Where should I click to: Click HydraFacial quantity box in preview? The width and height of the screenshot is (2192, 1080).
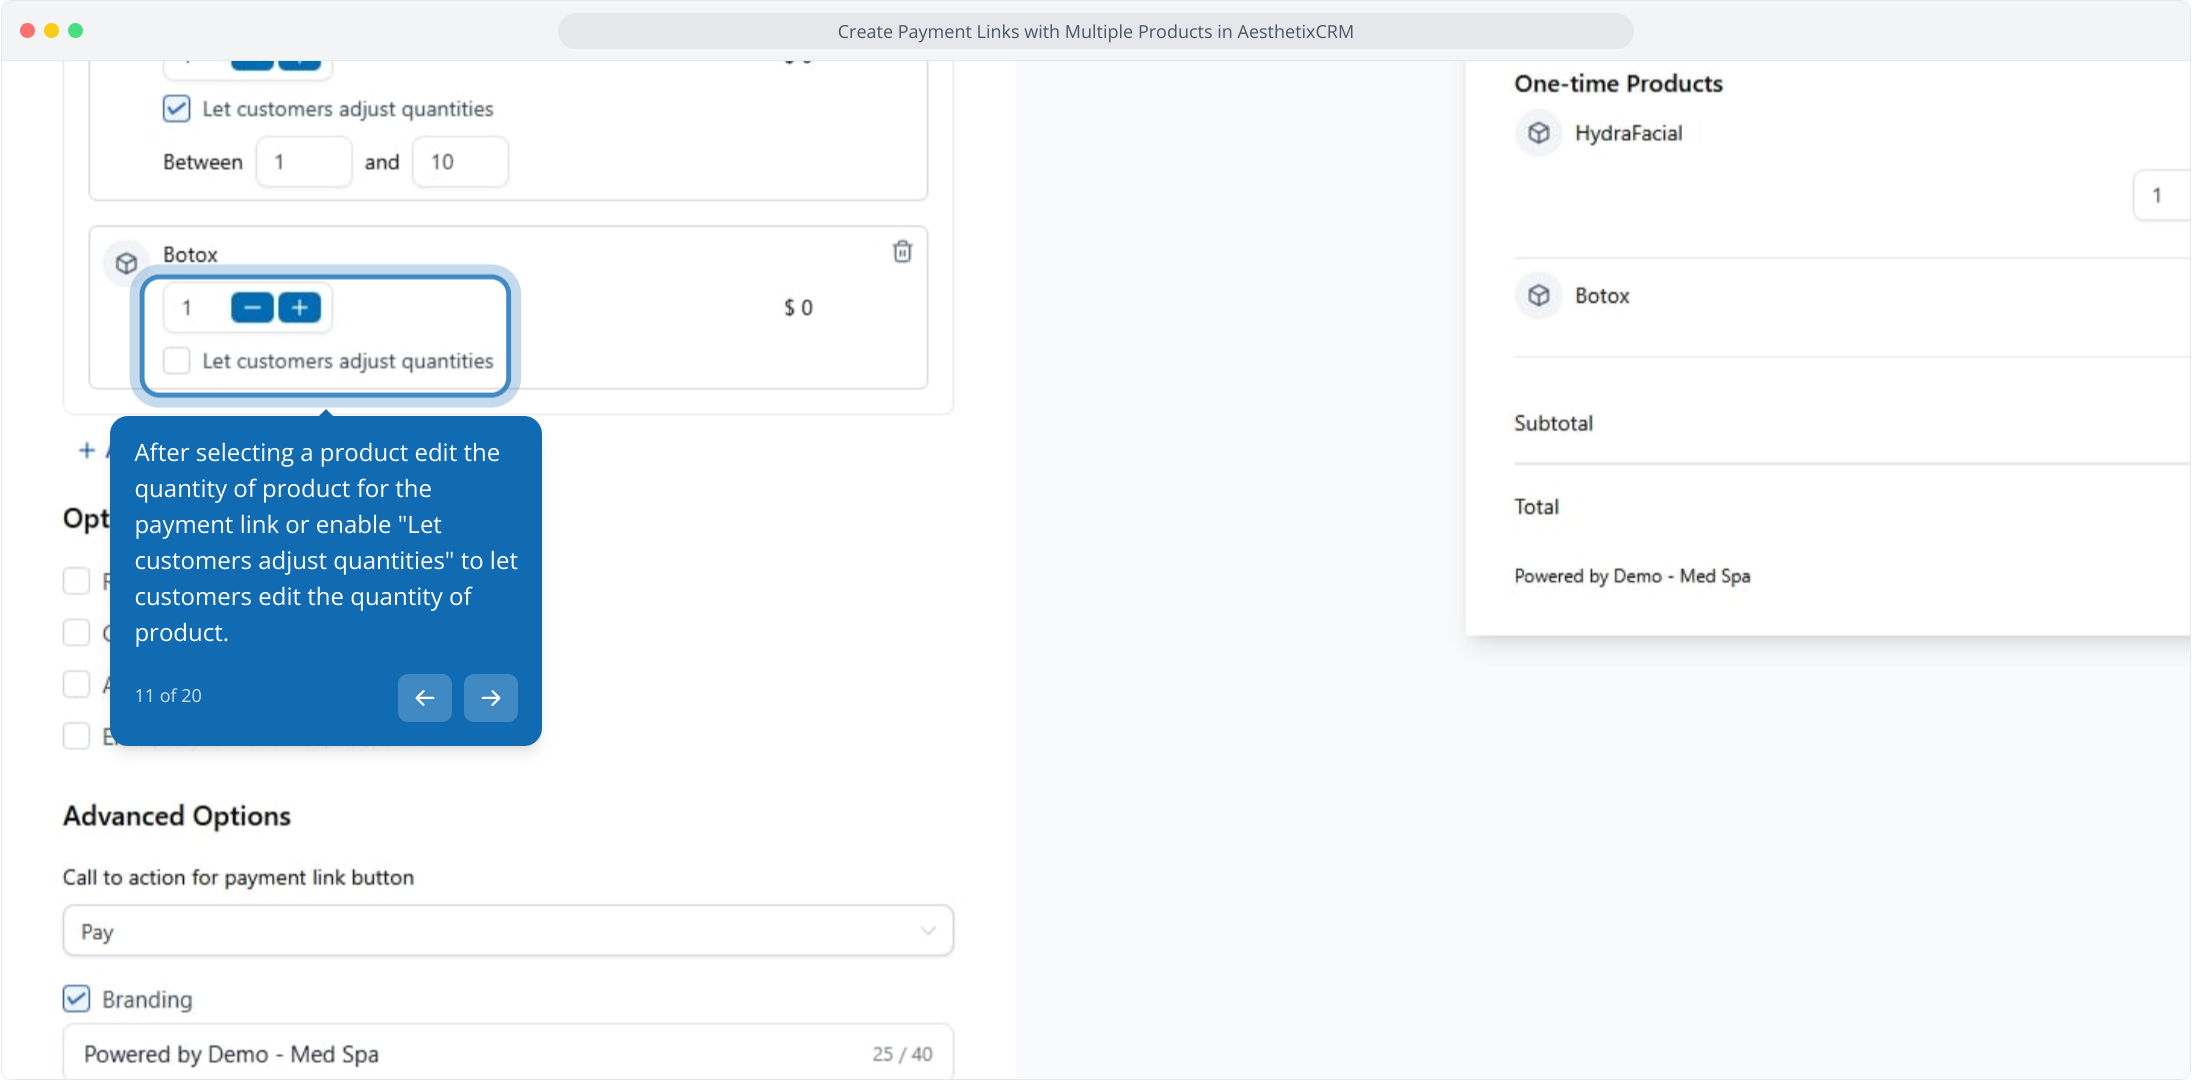(2160, 196)
